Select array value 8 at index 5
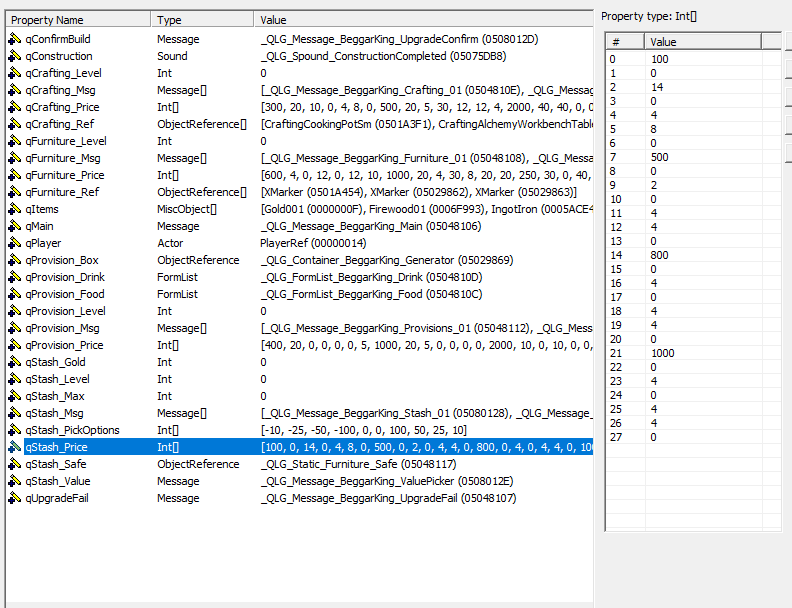The width and height of the screenshot is (792, 608). tap(654, 129)
